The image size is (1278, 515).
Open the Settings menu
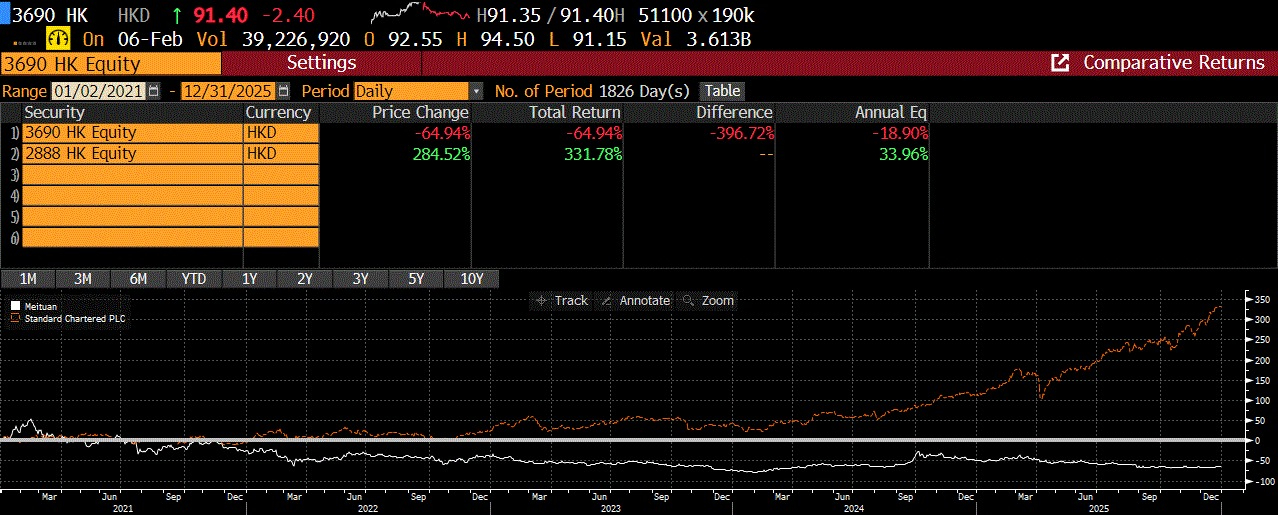(x=321, y=63)
